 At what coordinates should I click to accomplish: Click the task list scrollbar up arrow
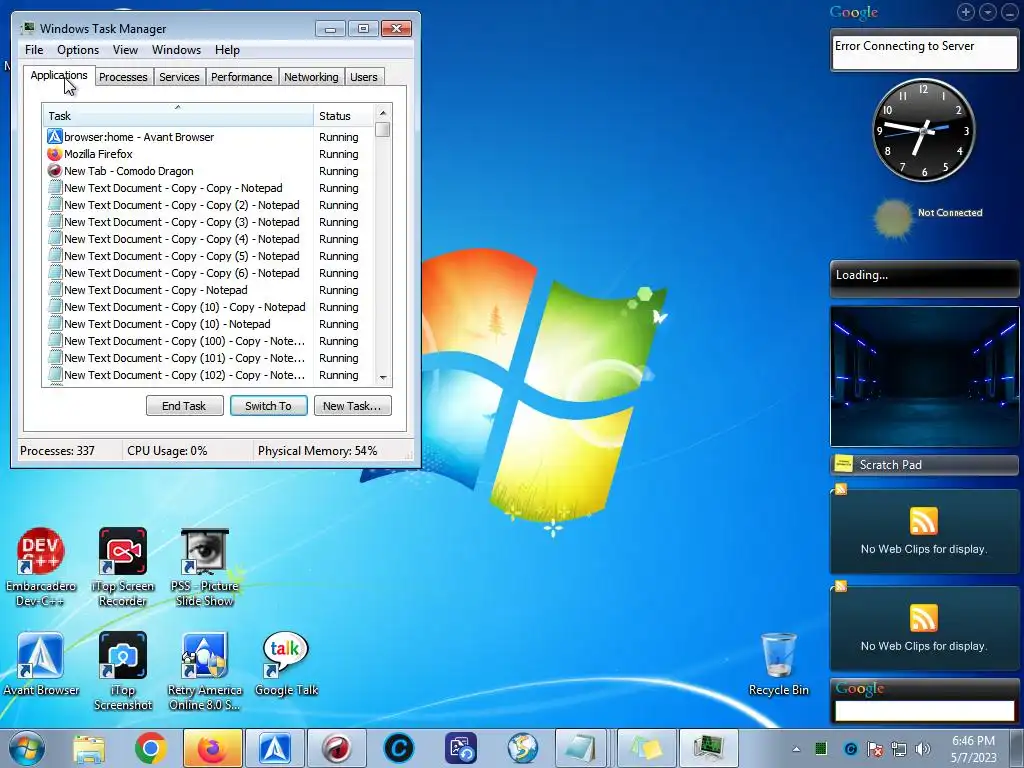coord(383,113)
